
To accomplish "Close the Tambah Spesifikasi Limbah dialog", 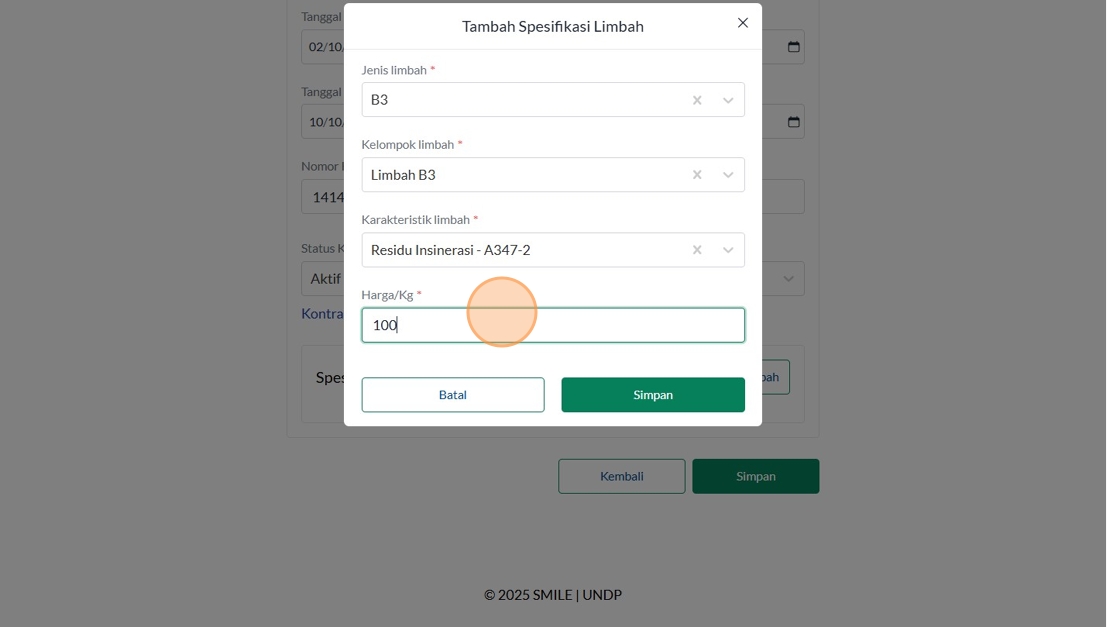I will (x=742, y=23).
